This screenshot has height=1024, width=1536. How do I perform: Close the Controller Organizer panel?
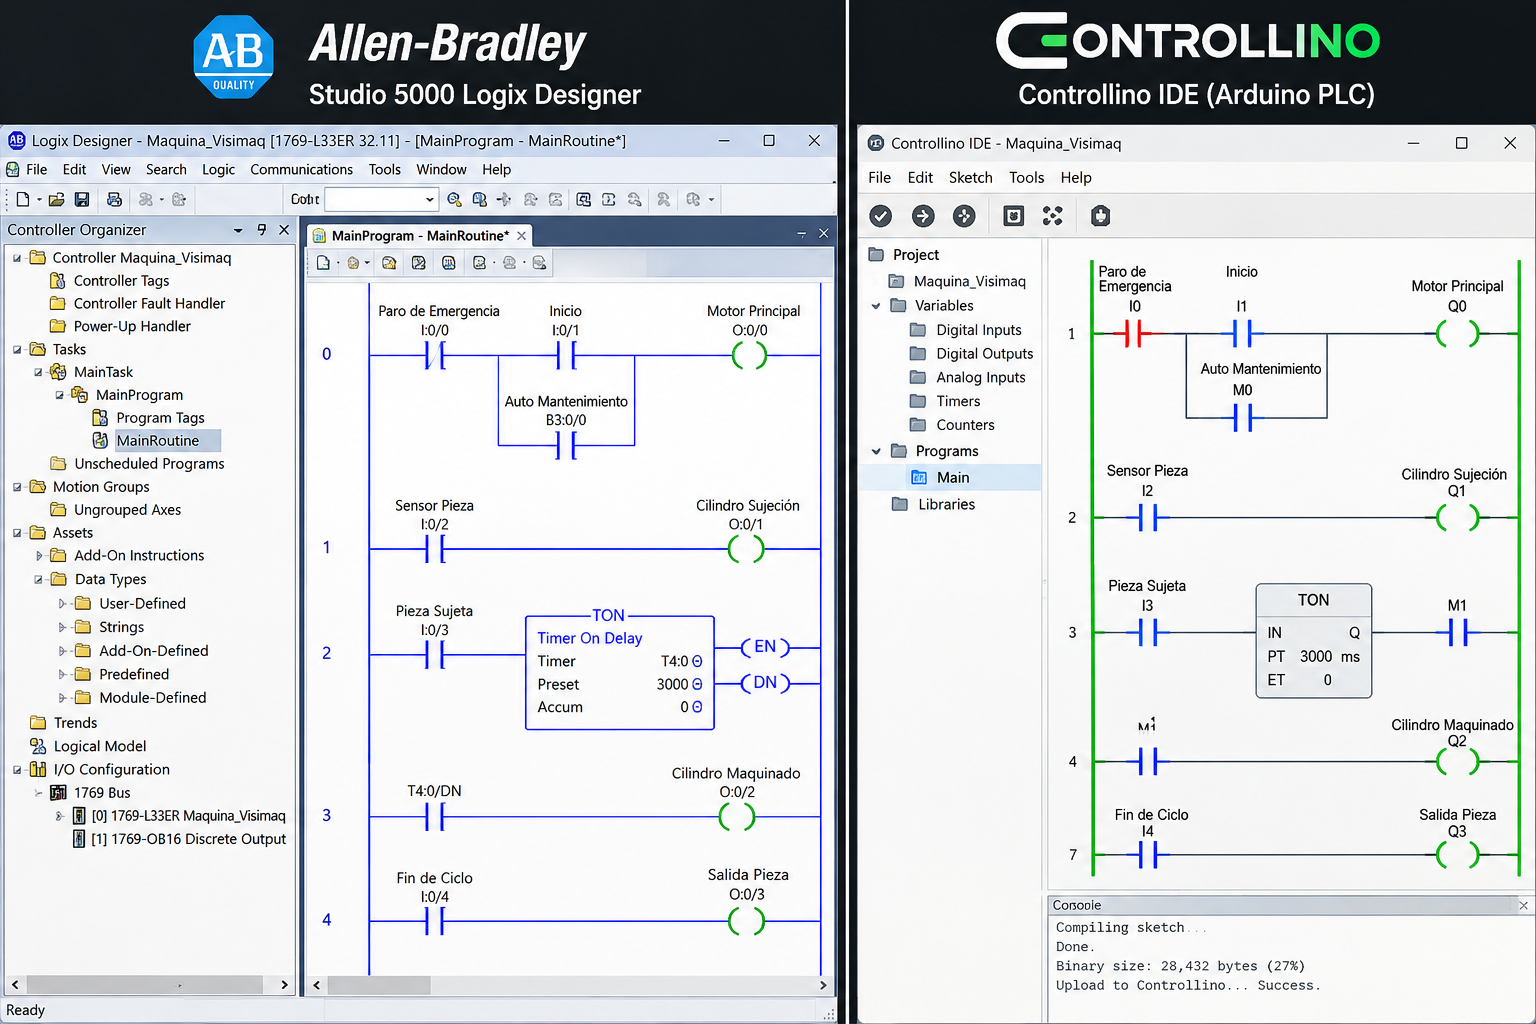[x=284, y=230]
